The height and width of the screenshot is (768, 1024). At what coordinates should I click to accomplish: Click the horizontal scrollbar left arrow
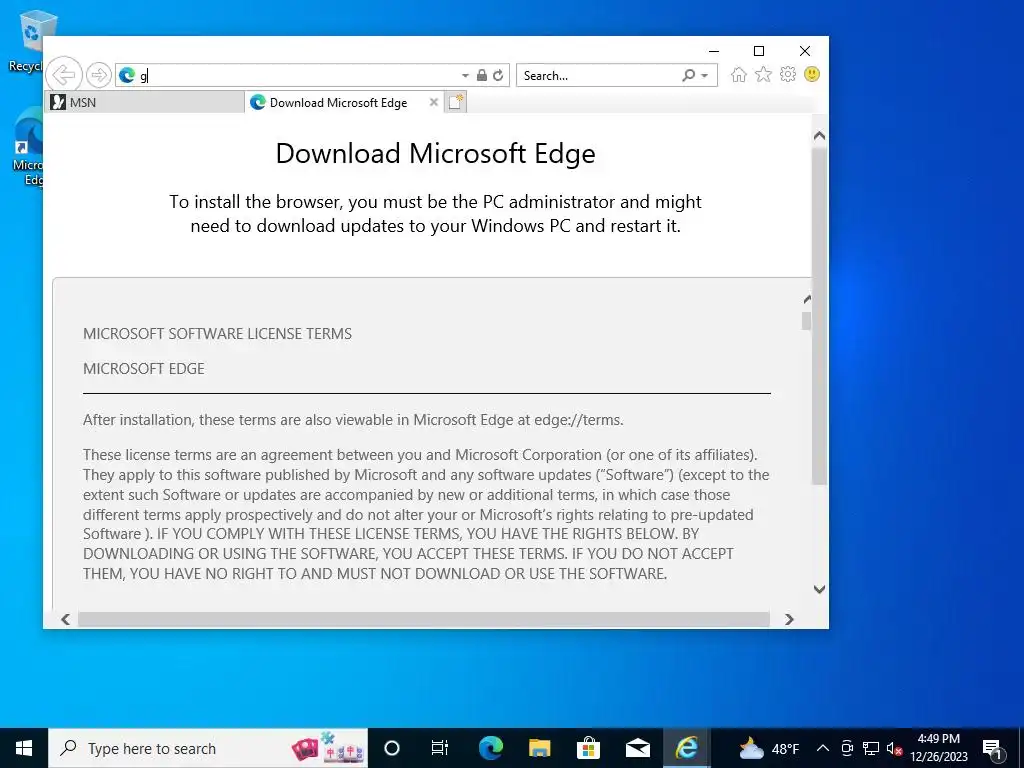click(x=65, y=619)
